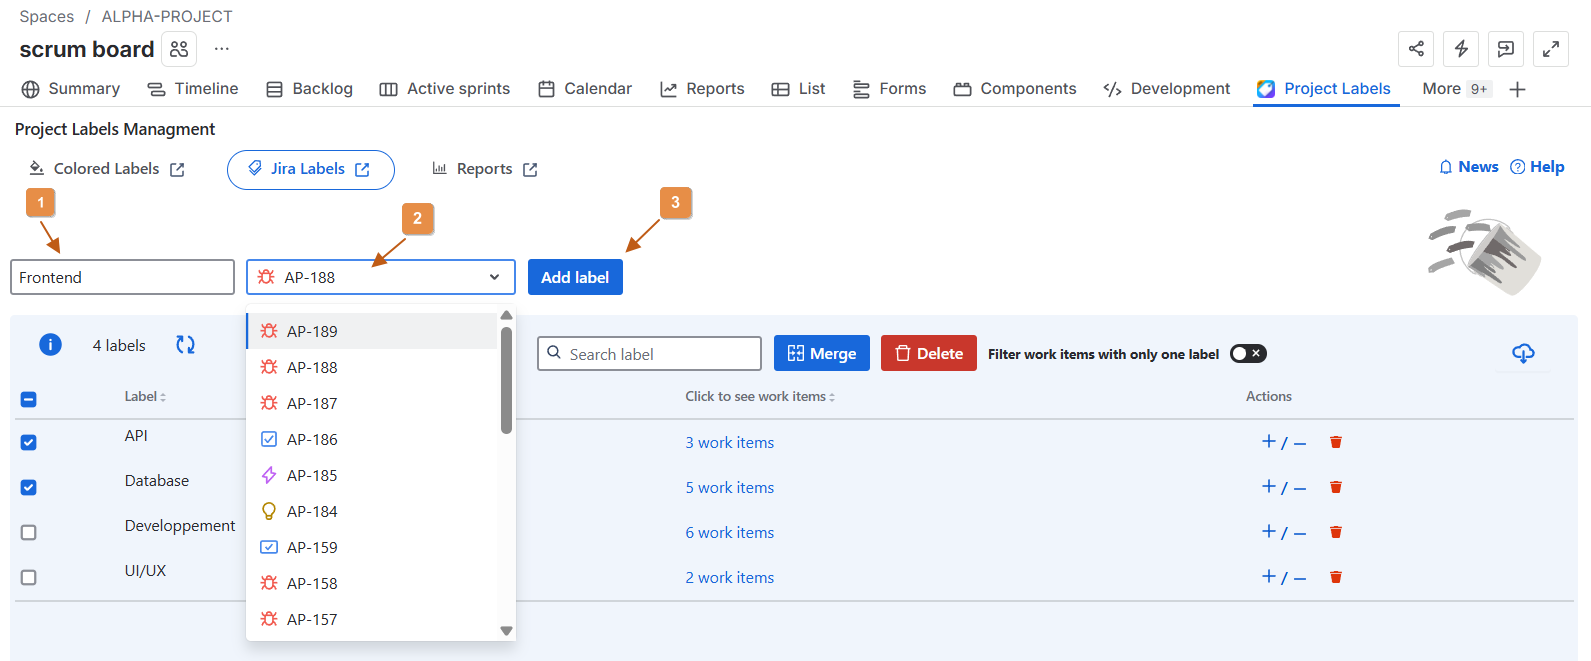Open Reports link under Project Labels Management
Screen dimensions: 1591x661
click(485, 169)
